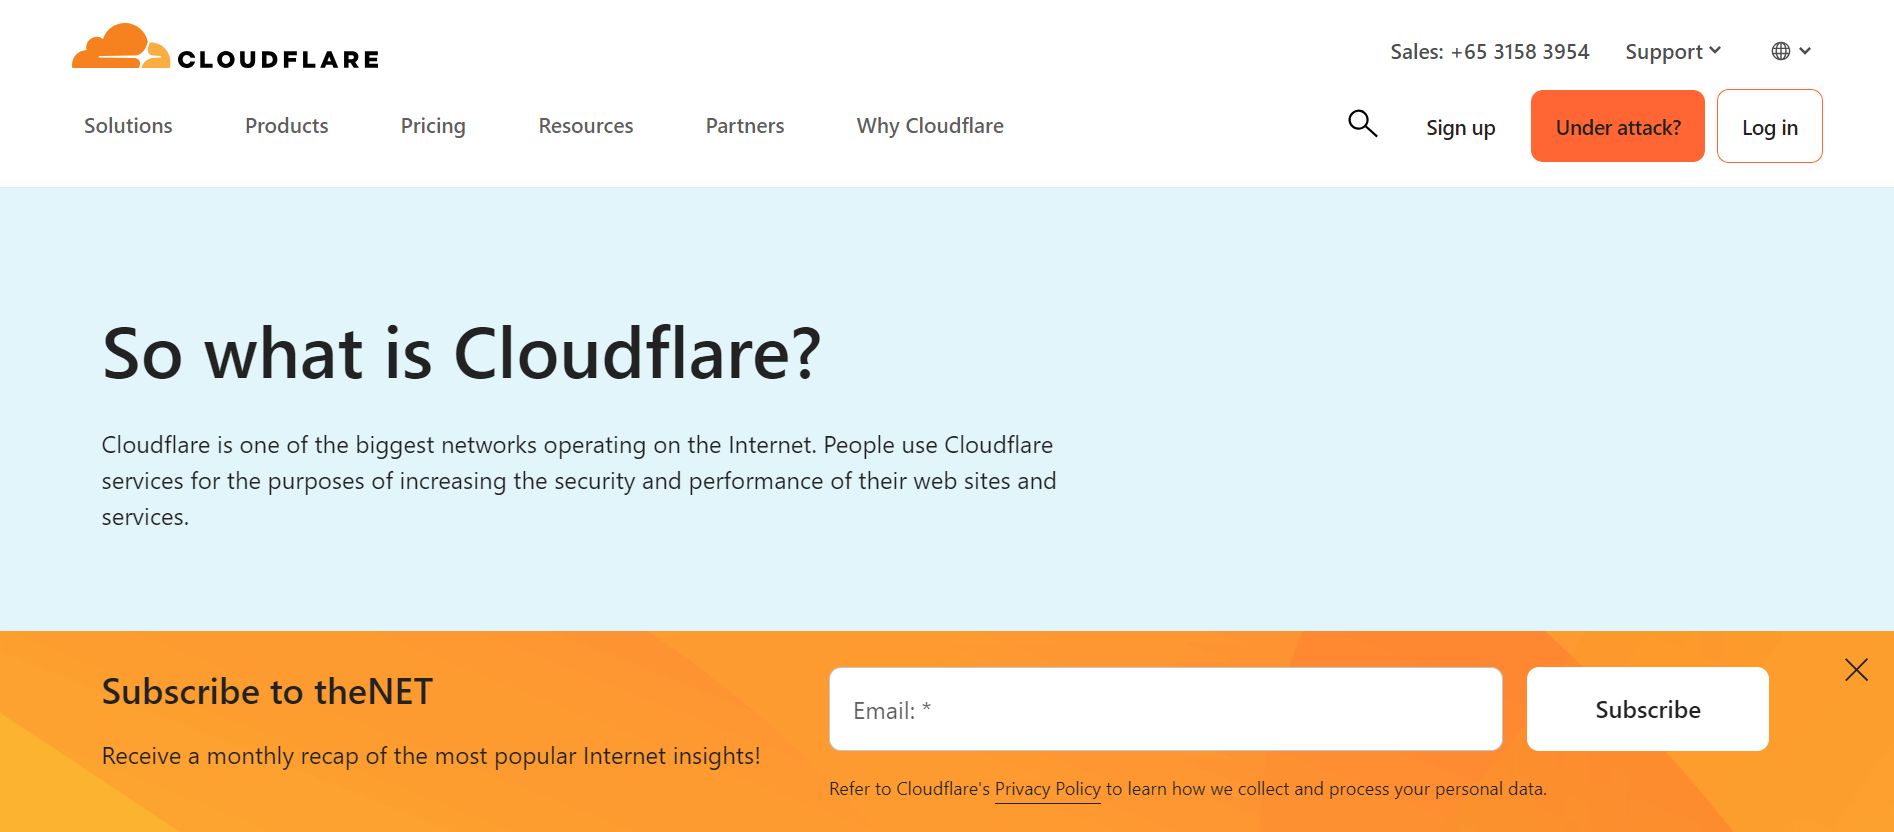Expand the language selector chevron
This screenshot has width=1894, height=832.
pos(1805,51)
